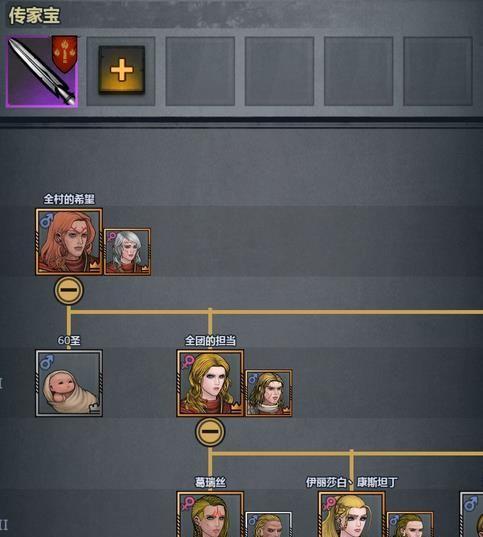The height and width of the screenshot is (537, 483).
Task: Click the last empty heirloom slot on the right
Action: coord(438,71)
